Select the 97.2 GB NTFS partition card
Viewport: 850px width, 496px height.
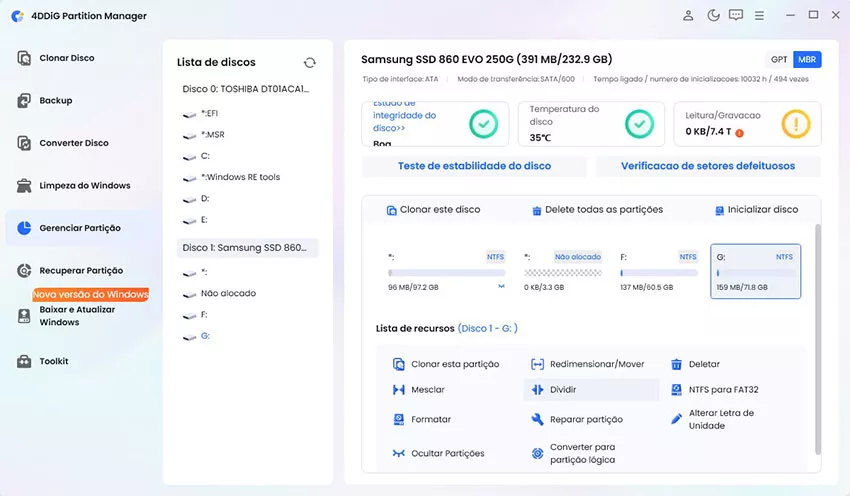[447, 272]
